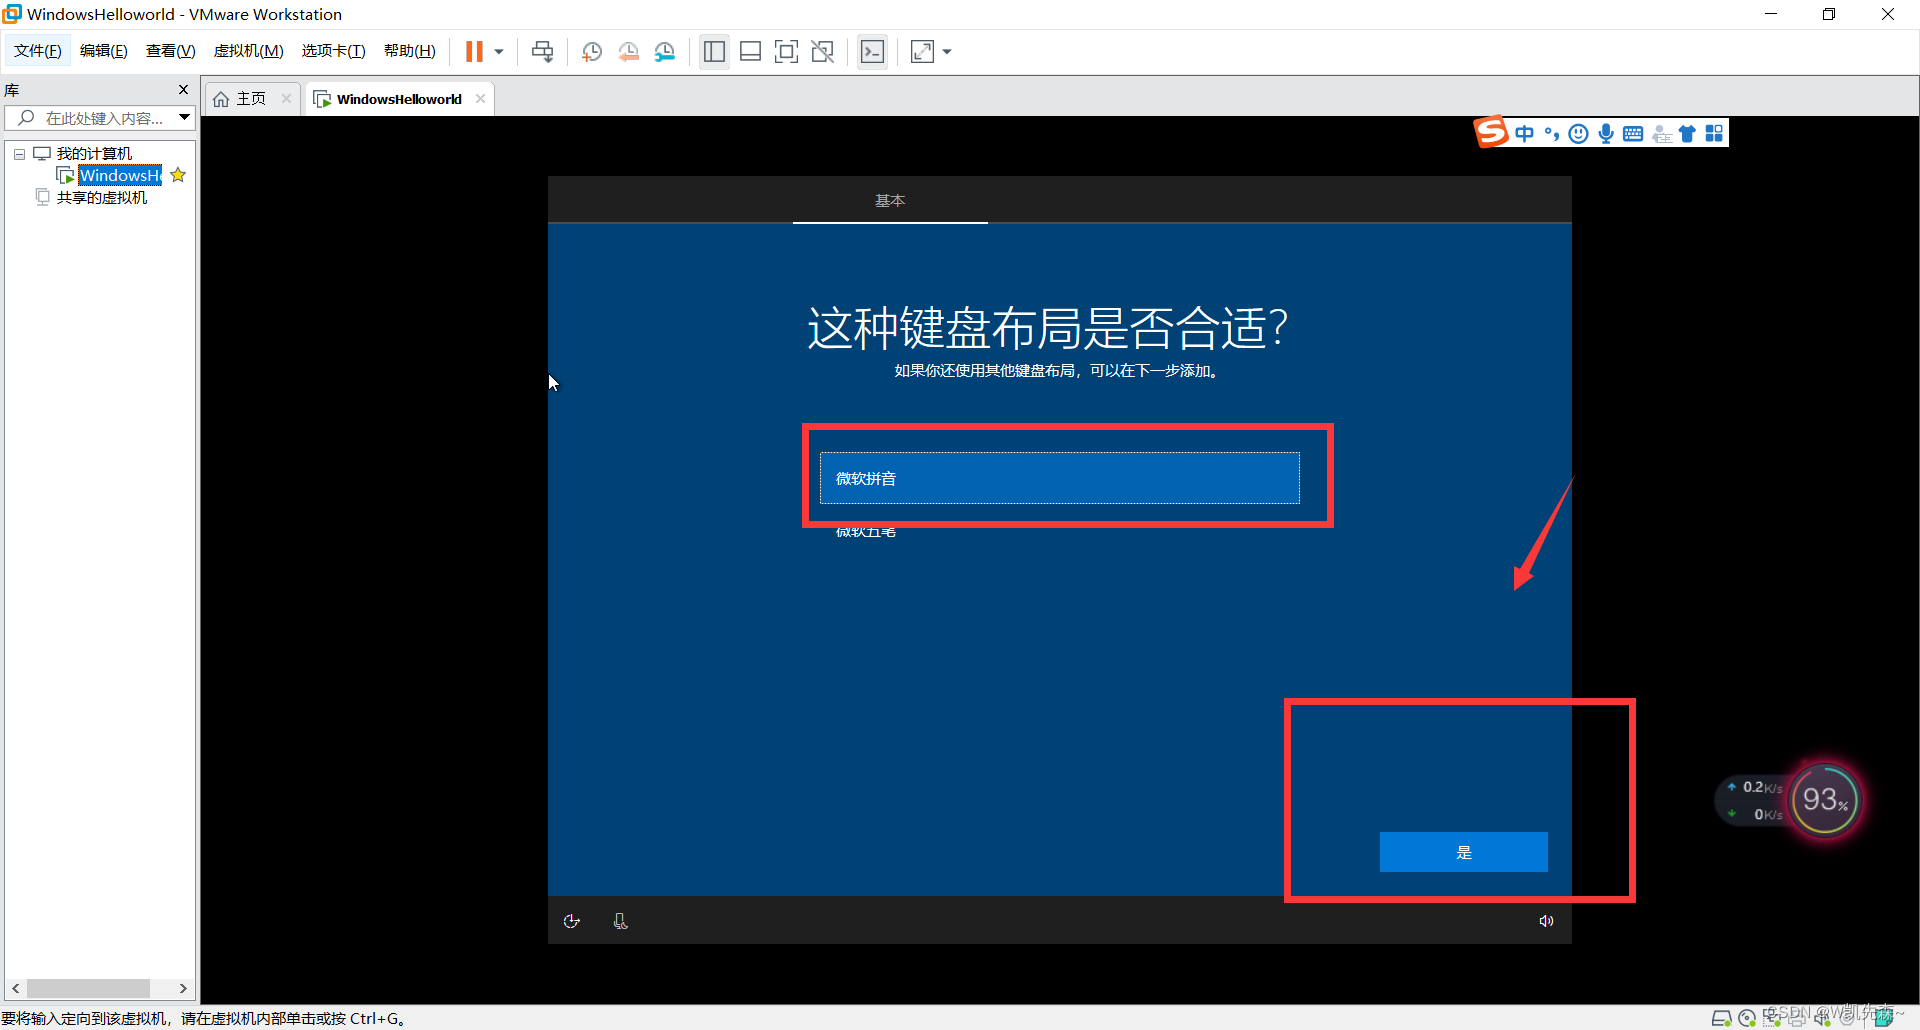Close the 库 library panel
Screen dimensions: 1920x1030
tap(183, 90)
